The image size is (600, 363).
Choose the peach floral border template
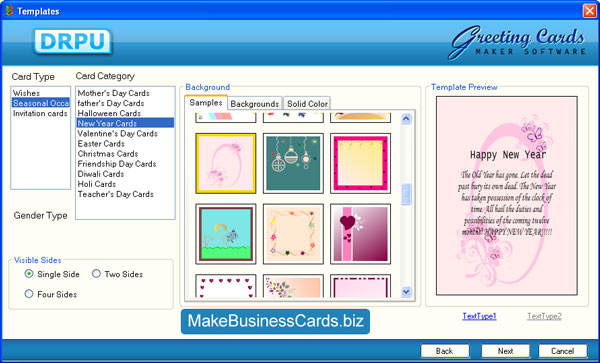coord(293,234)
